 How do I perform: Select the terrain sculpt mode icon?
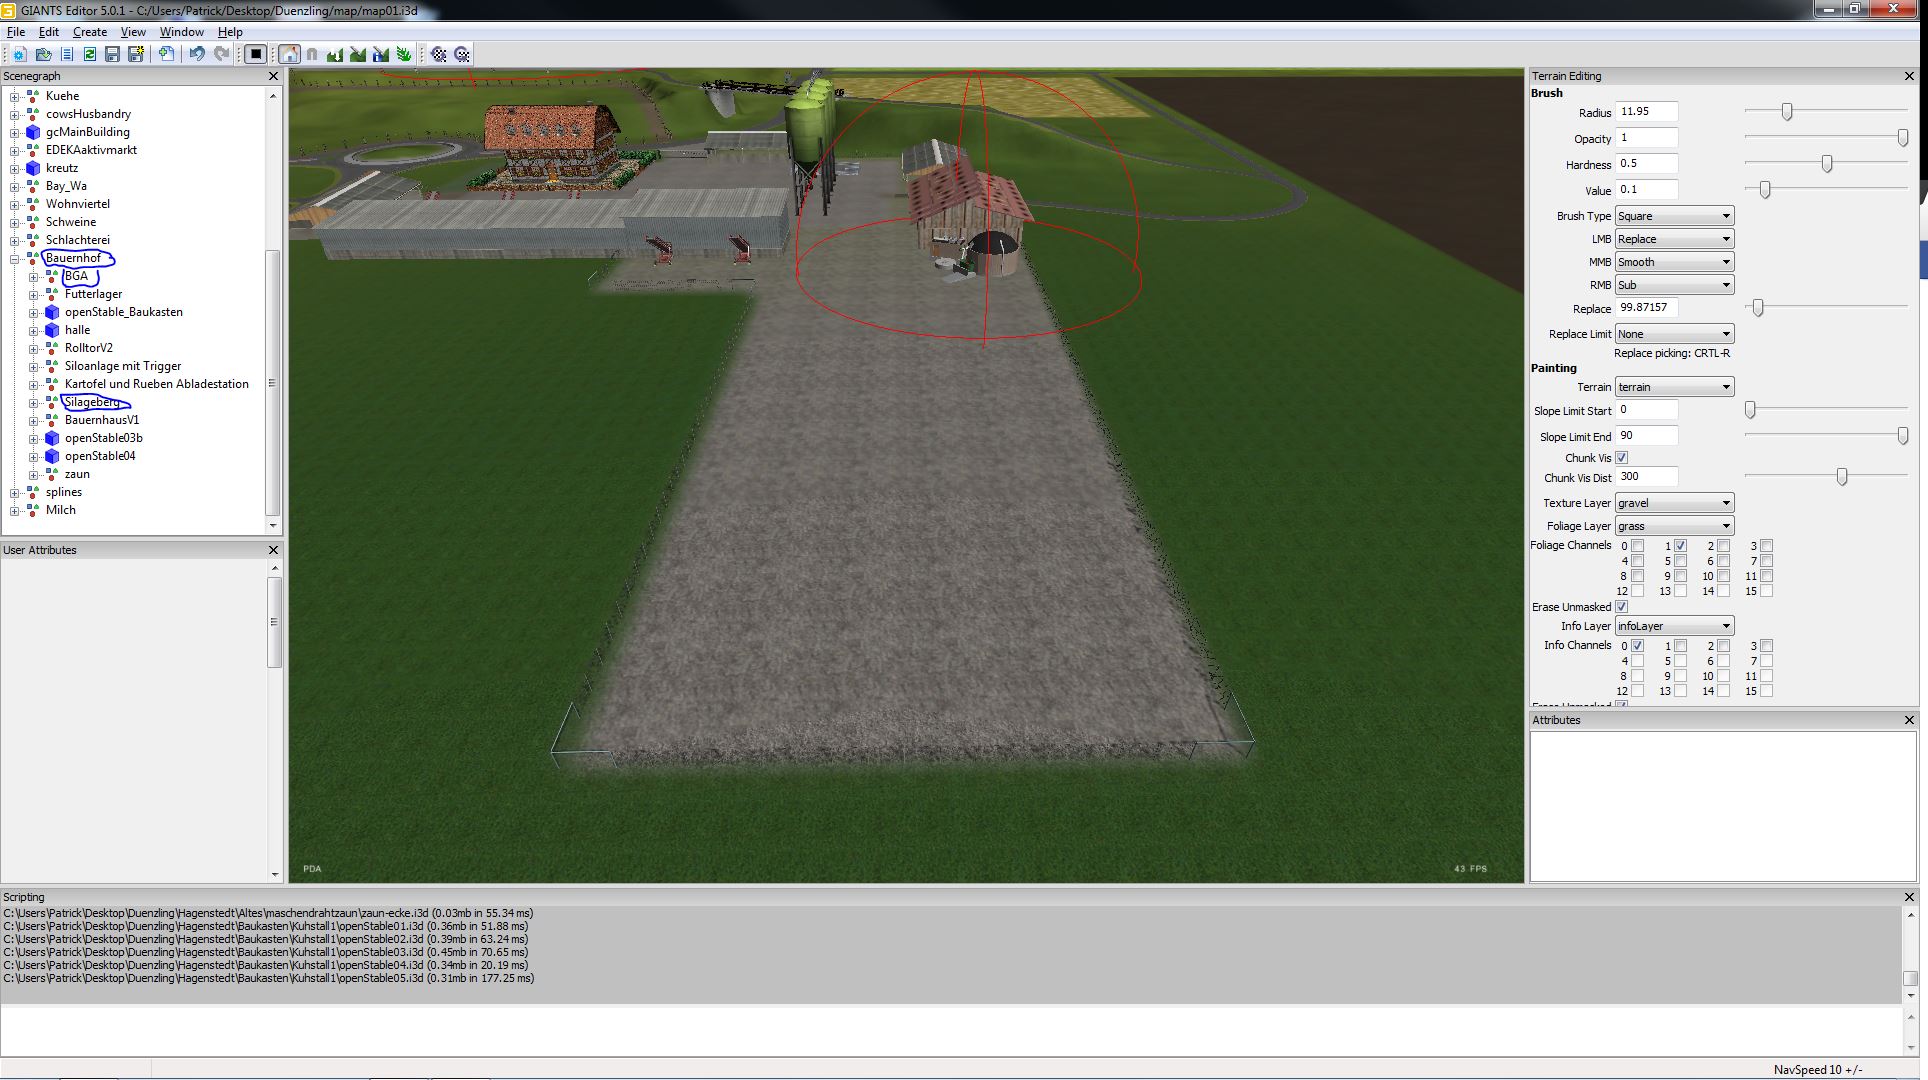pos(335,54)
